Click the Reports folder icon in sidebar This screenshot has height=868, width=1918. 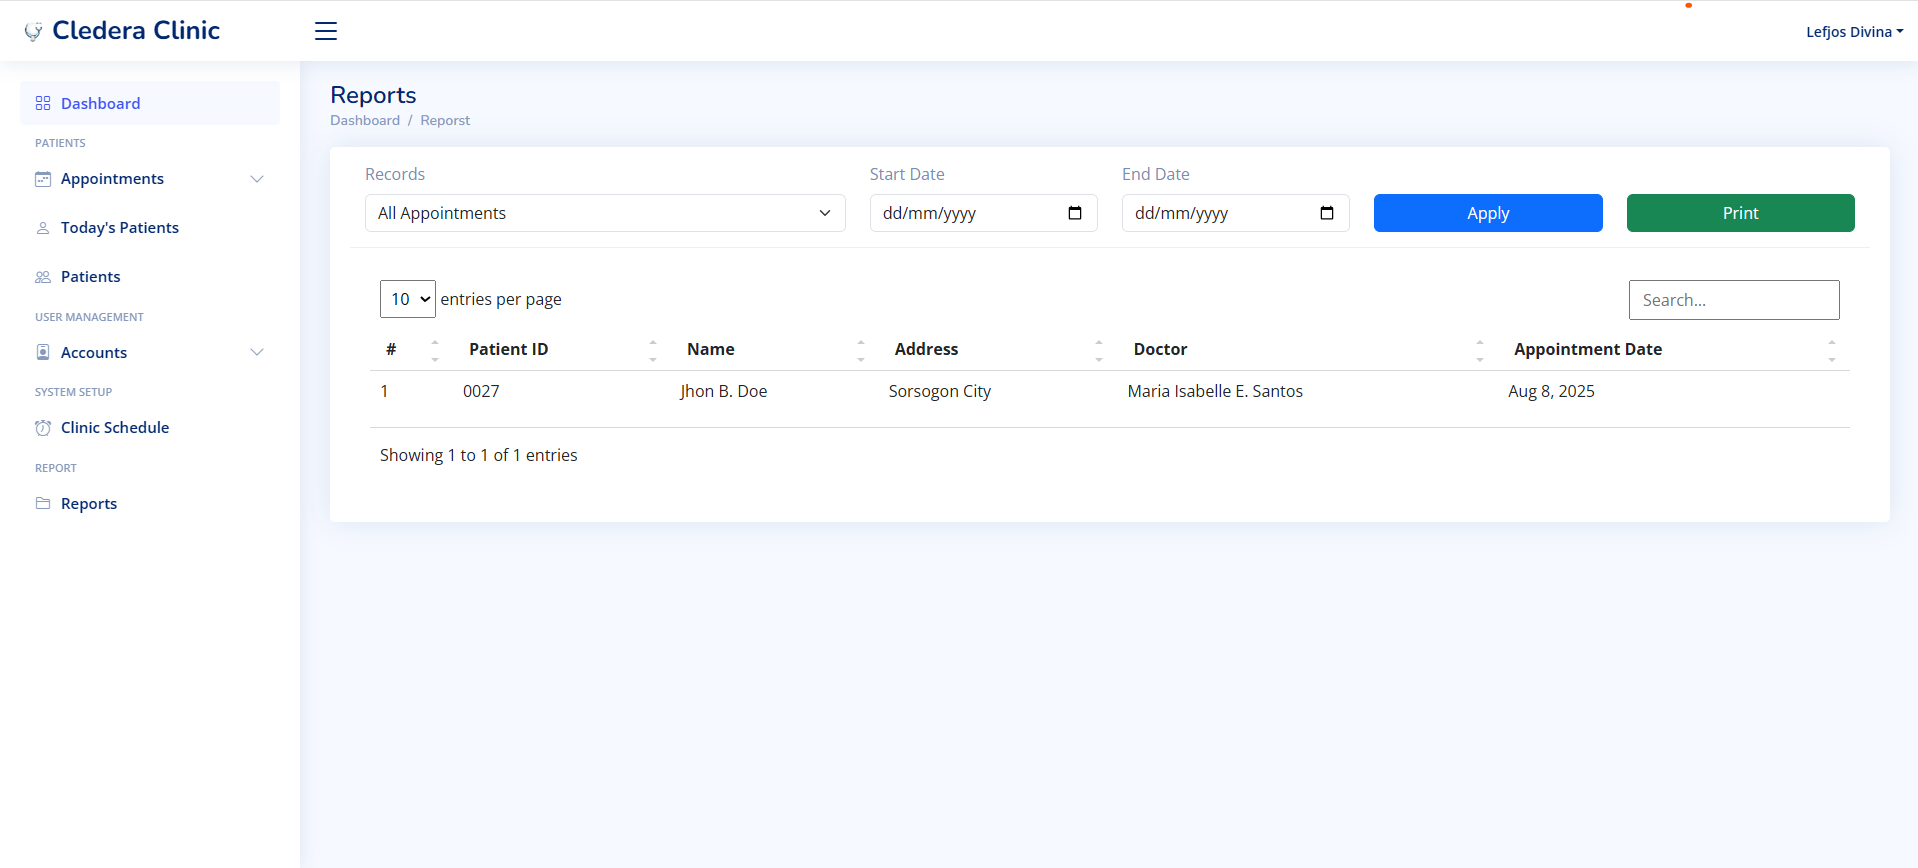tap(43, 504)
